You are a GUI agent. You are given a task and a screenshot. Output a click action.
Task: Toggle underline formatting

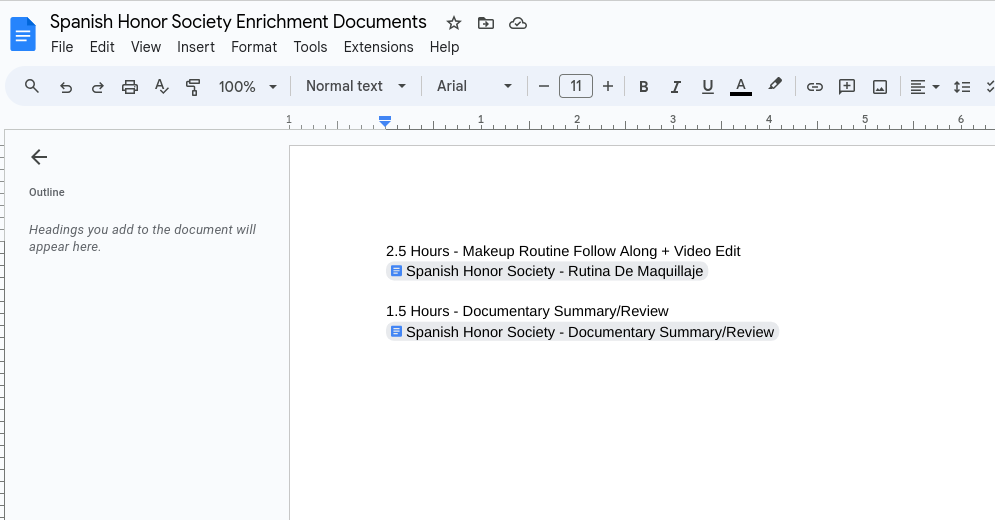click(708, 87)
